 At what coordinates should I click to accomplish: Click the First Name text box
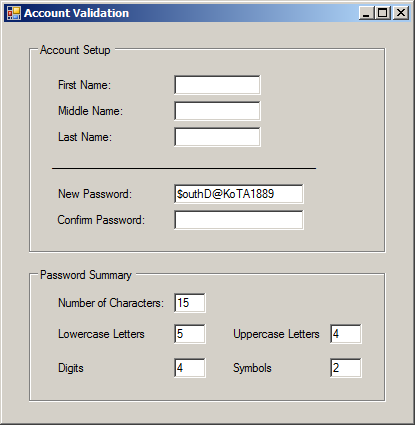point(217,85)
